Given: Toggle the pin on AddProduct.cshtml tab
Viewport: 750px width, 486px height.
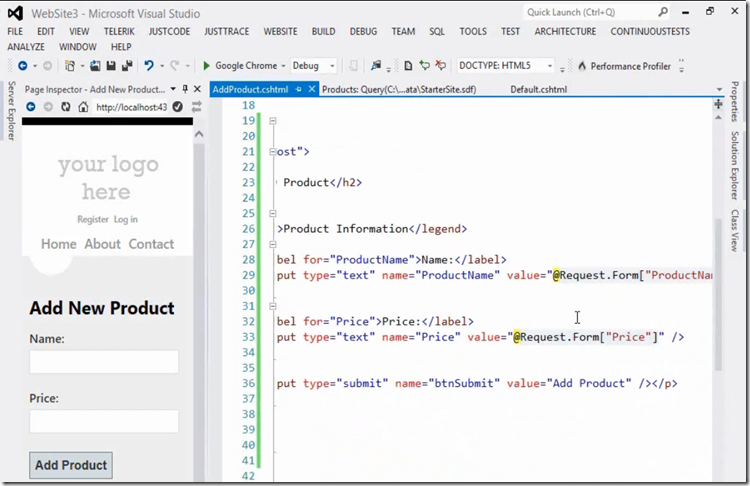Looking at the screenshot, I should tap(298, 89).
